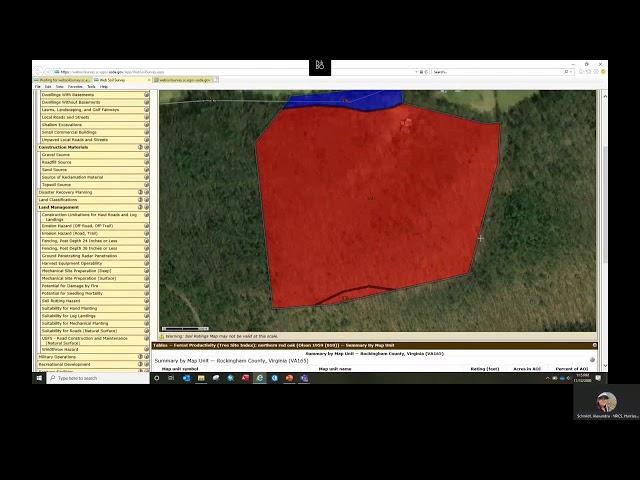Screen dimensions: 640x480
Task: Expand Windthrow Hazard chevron
Action: click(x=147, y=349)
